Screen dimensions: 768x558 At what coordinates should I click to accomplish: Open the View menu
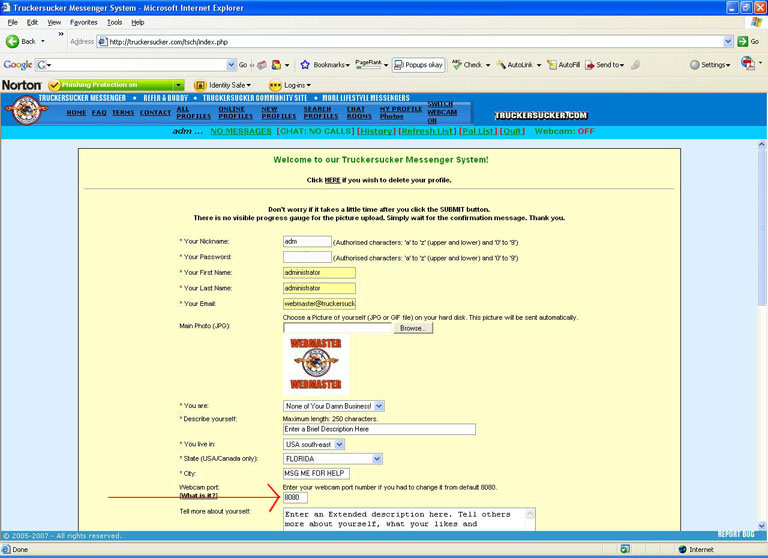click(x=54, y=23)
